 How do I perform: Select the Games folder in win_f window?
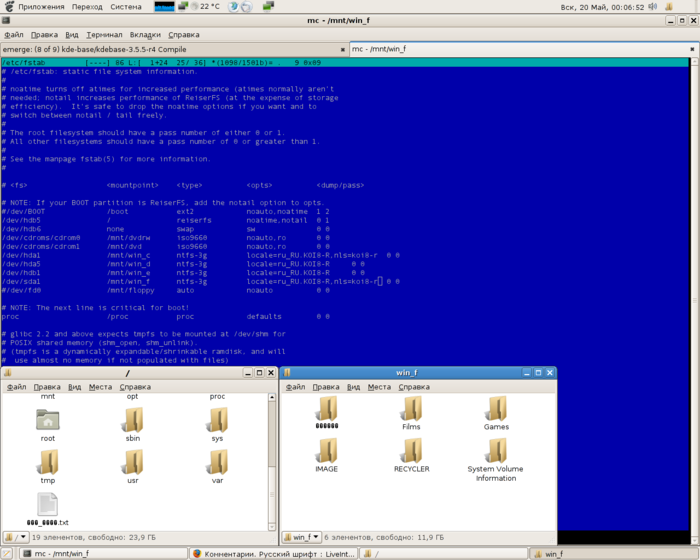(x=496, y=409)
